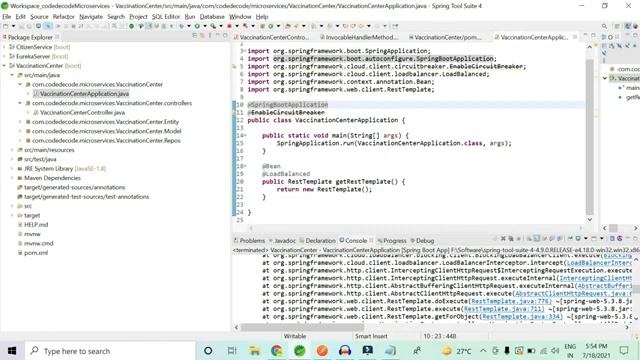Viewport: 640px width, 360px height.
Task: Maximize the editor area
Action: point(593,36)
